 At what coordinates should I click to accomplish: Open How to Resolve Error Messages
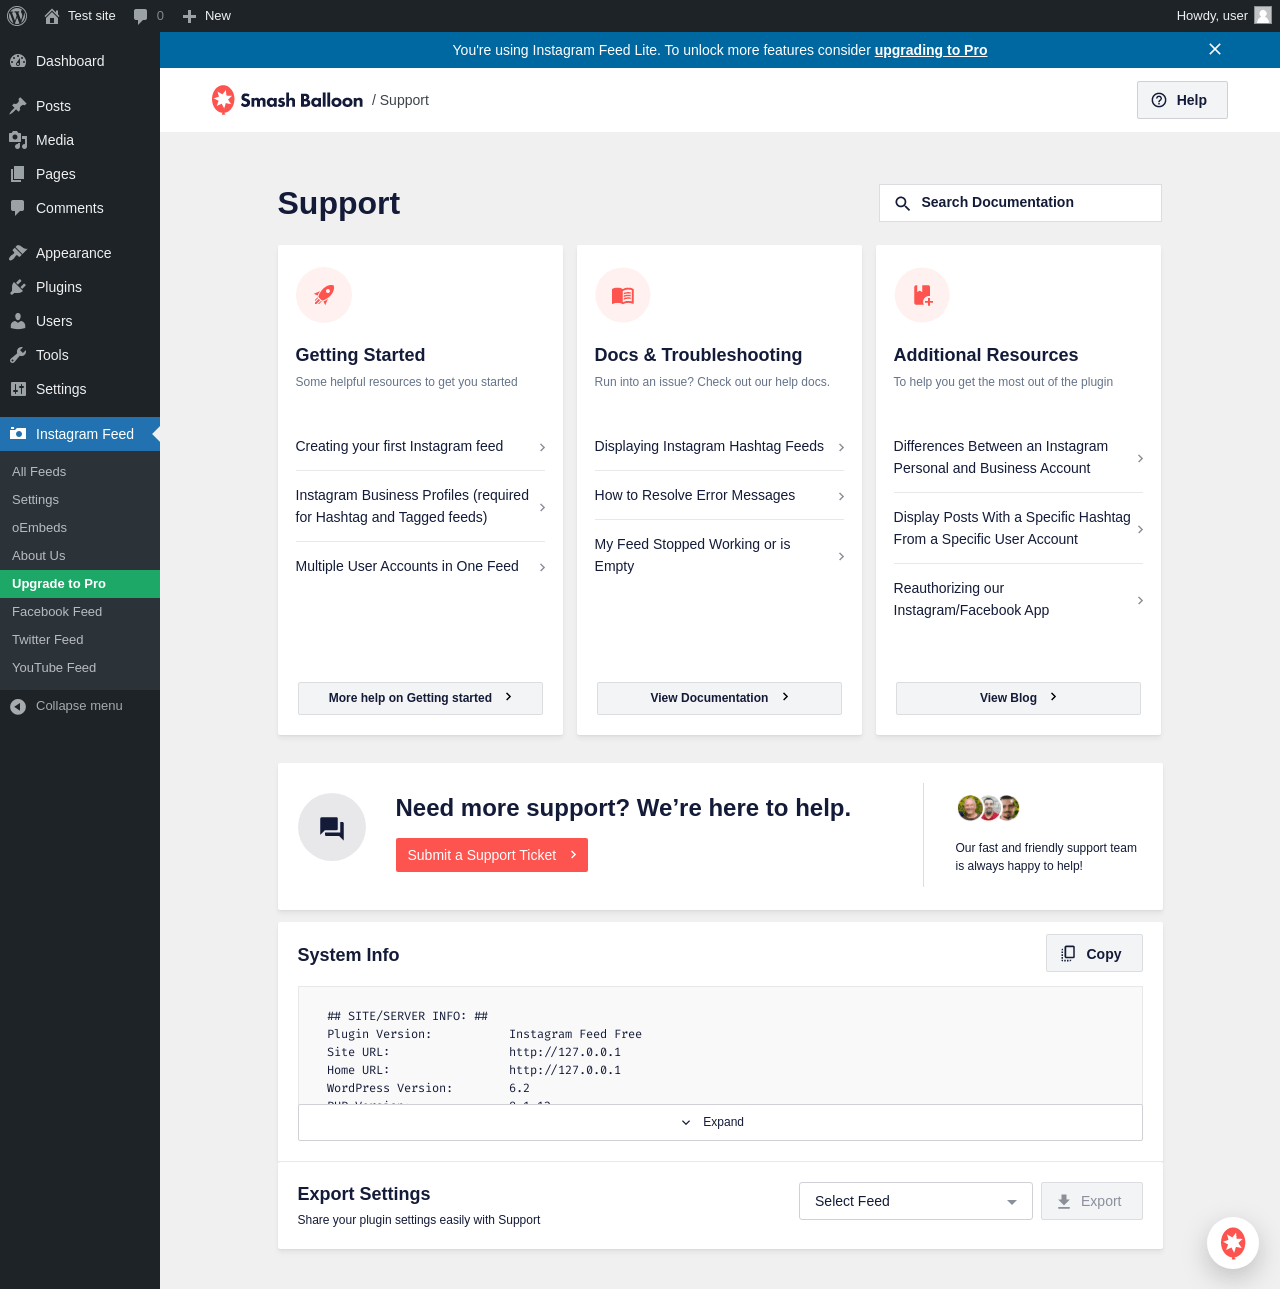click(x=719, y=496)
